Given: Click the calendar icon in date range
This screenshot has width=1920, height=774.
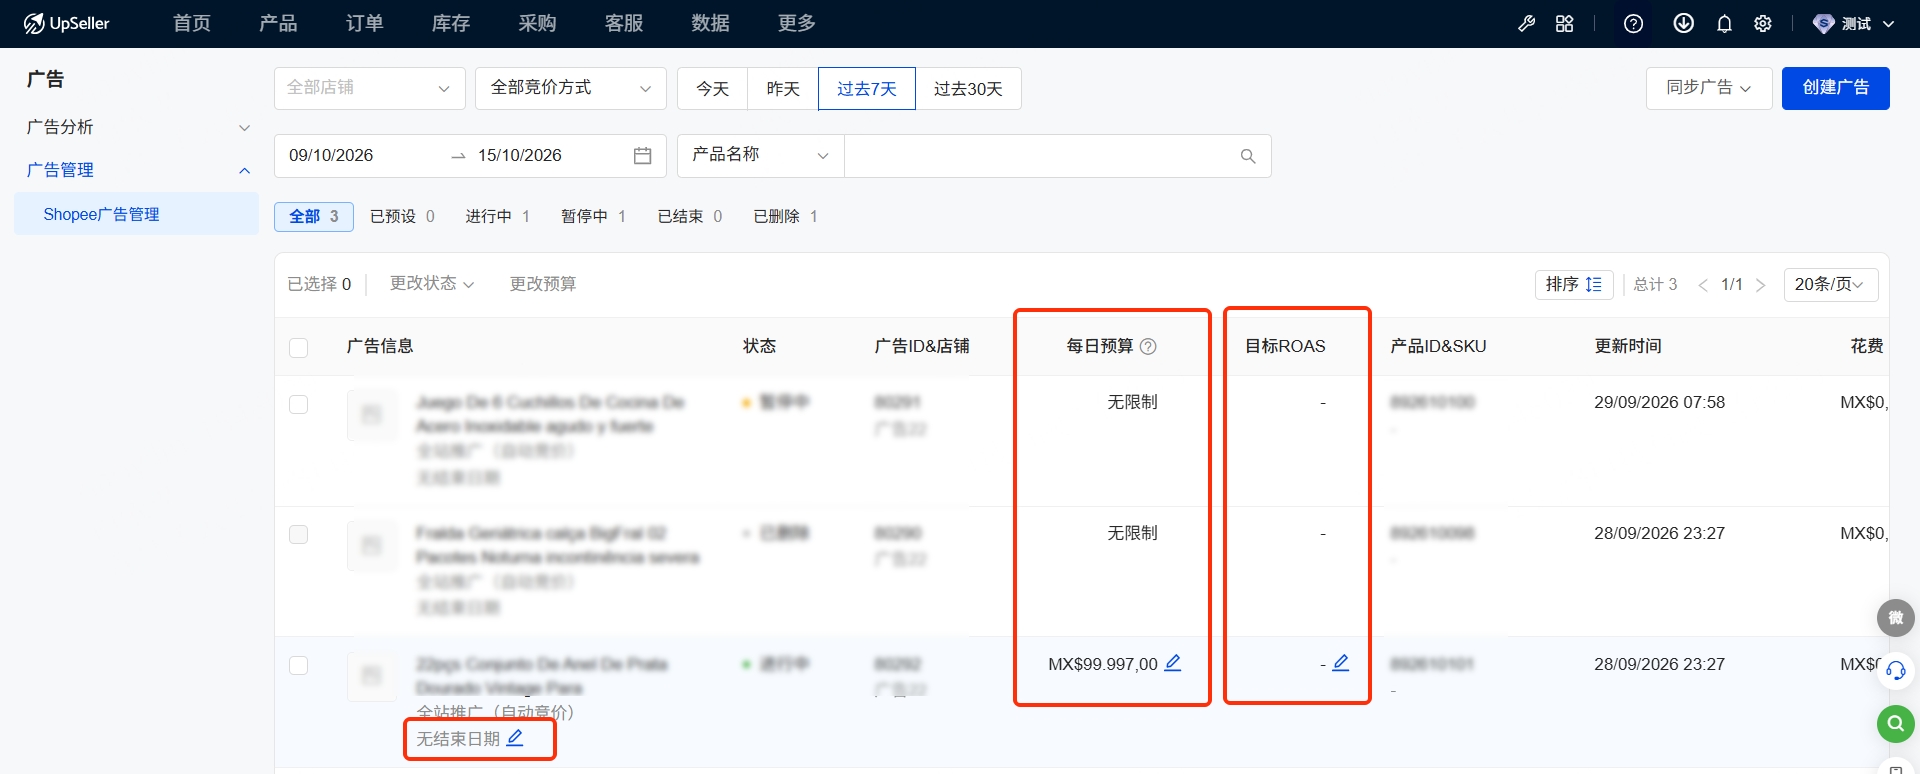Looking at the screenshot, I should (x=642, y=156).
